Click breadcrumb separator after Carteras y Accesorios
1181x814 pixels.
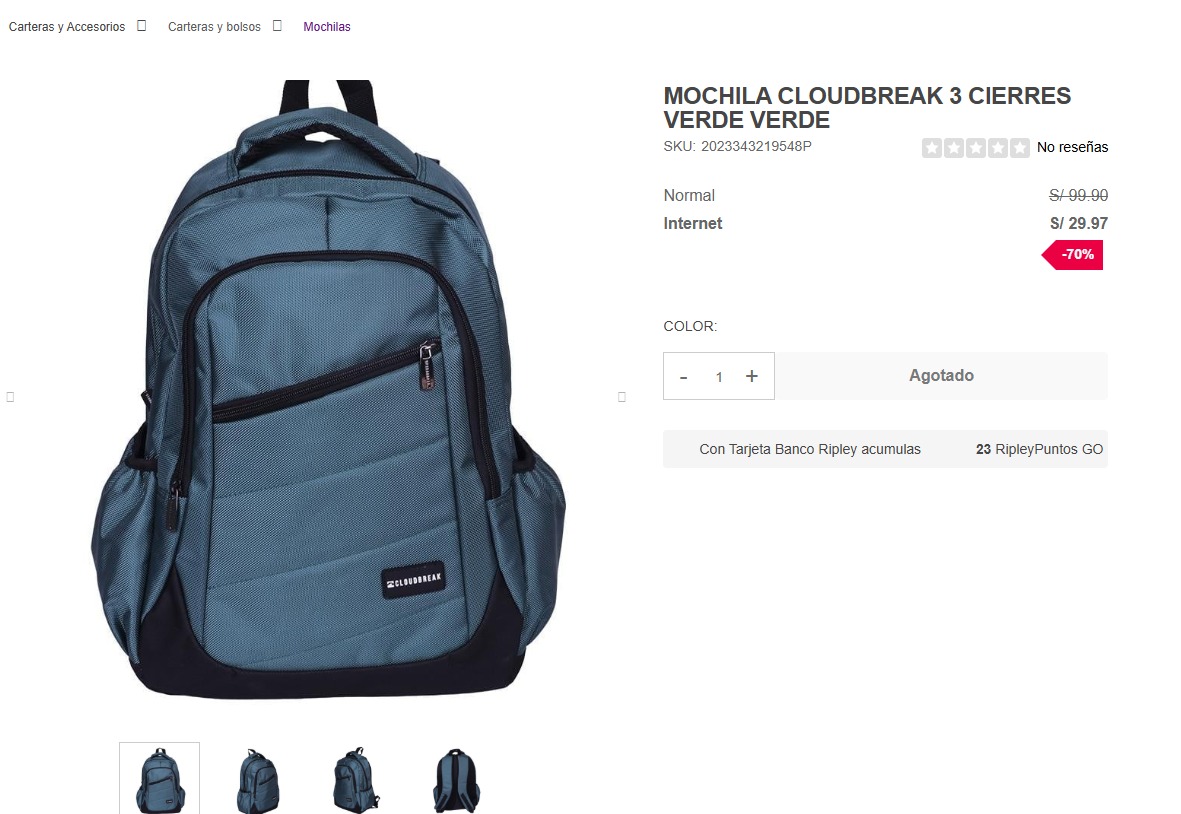[x=142, y=26]
